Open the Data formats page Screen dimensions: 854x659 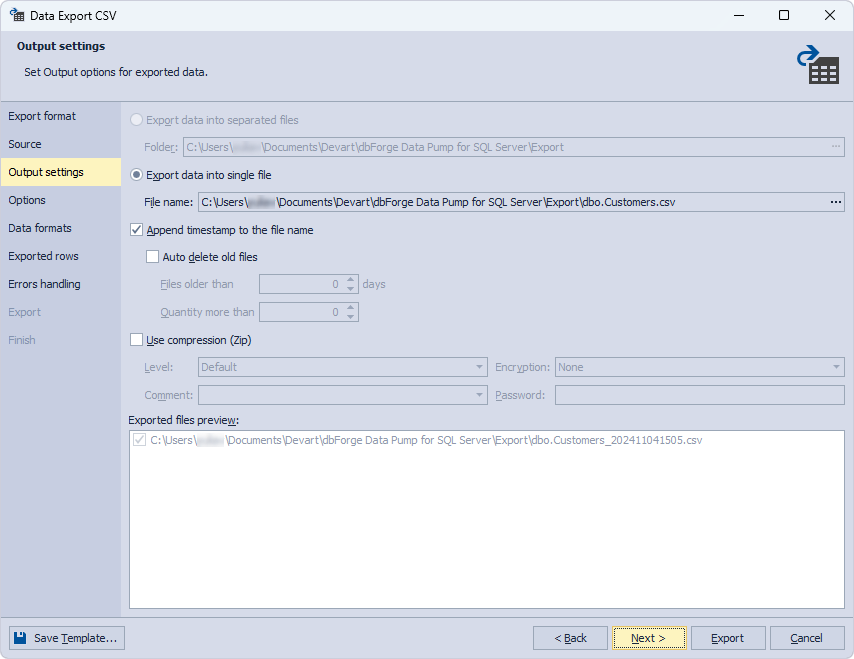60,228
